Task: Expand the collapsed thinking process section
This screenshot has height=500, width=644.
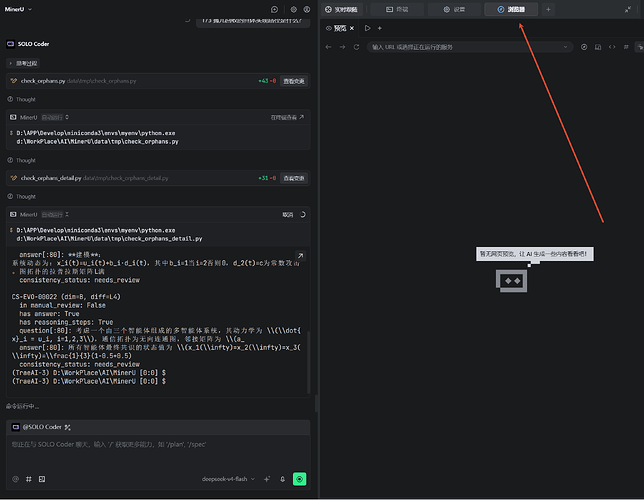Action: (x=23, y=63)
